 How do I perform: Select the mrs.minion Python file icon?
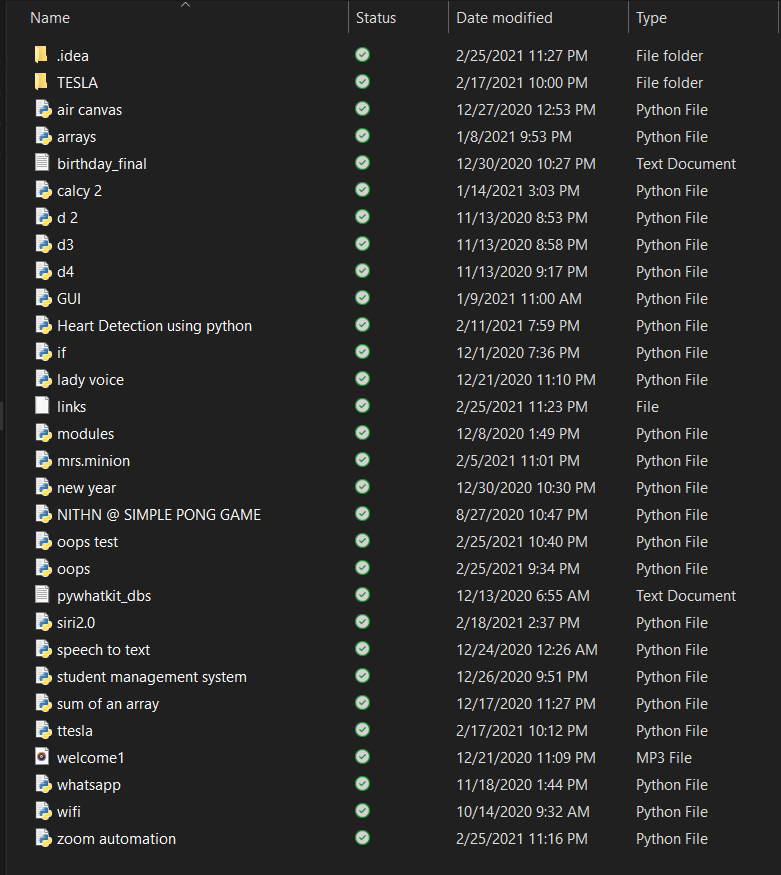pos(44,460)
